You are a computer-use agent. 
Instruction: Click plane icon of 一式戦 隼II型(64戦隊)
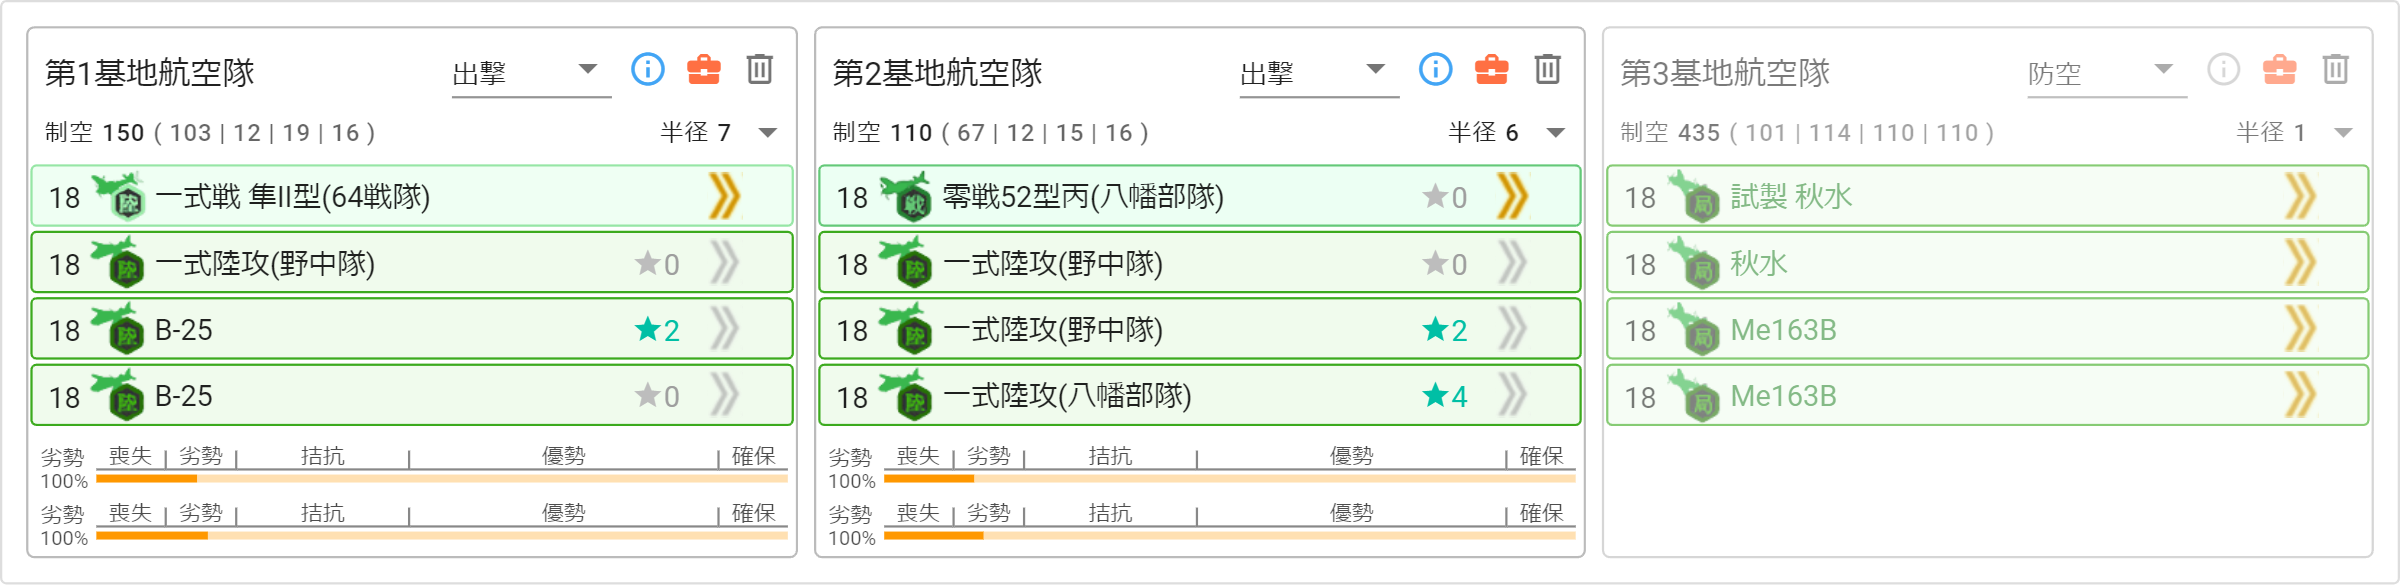point(119,197)
